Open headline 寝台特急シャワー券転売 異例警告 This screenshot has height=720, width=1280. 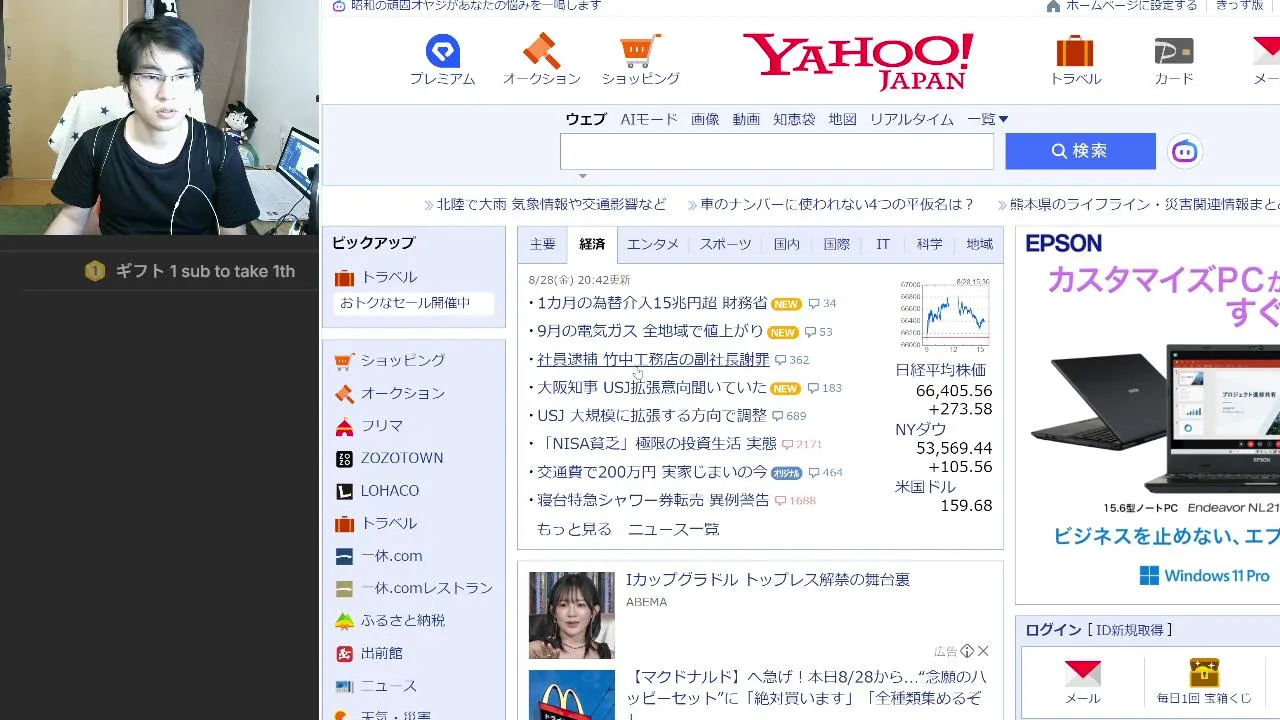pyautogui.click(x=653, y=499)
